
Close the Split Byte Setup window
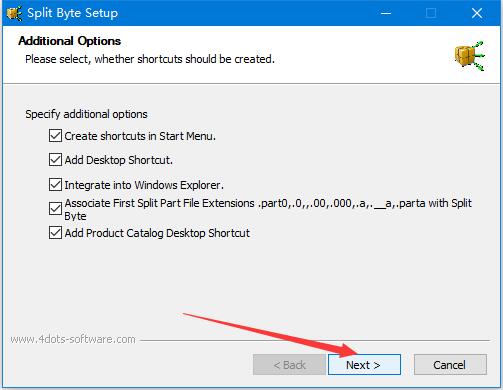(x=477, y=13)
